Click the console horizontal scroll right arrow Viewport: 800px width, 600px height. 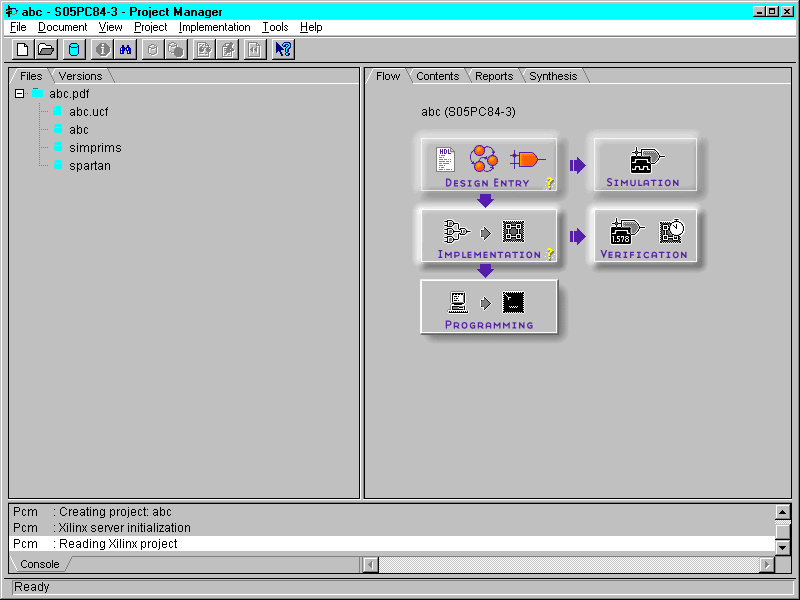tap(766, 564)
